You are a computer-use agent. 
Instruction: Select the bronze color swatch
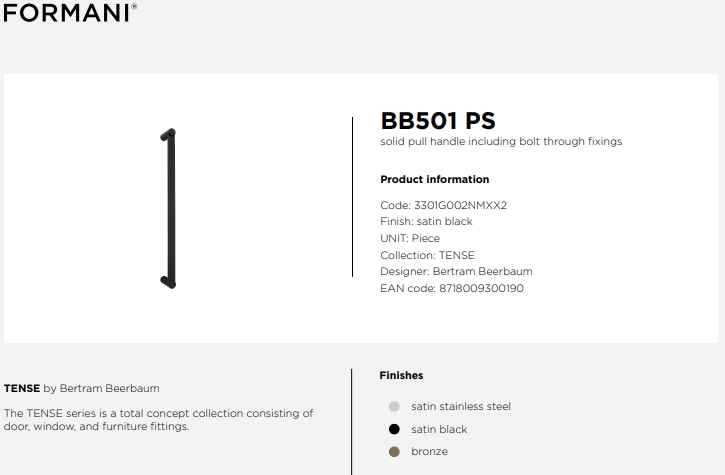[394, 451]
